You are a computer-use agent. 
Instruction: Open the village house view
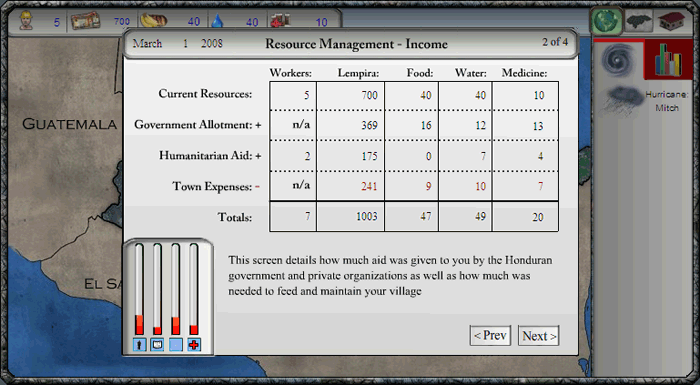[672, 21]
